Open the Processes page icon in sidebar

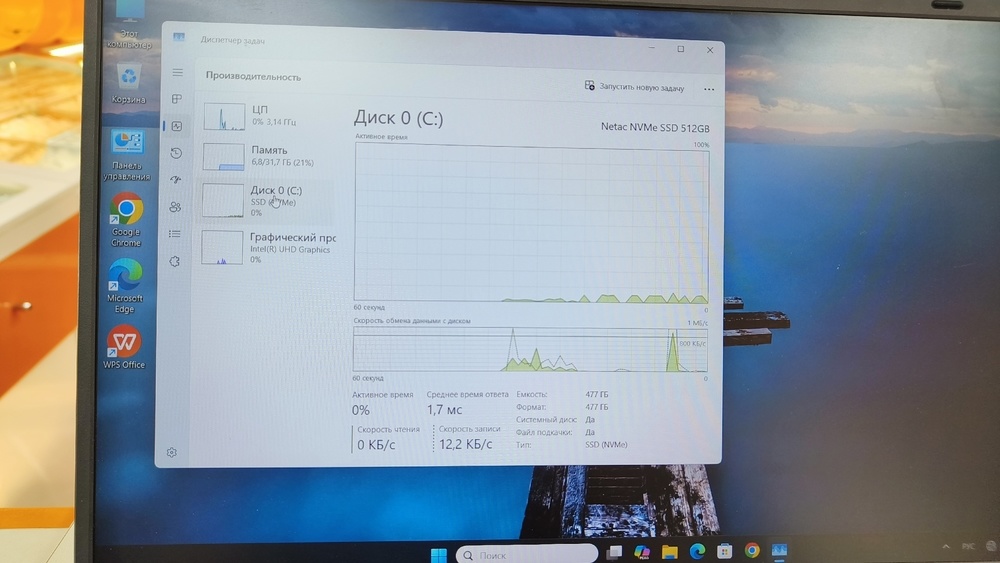(x=177, y=99)
